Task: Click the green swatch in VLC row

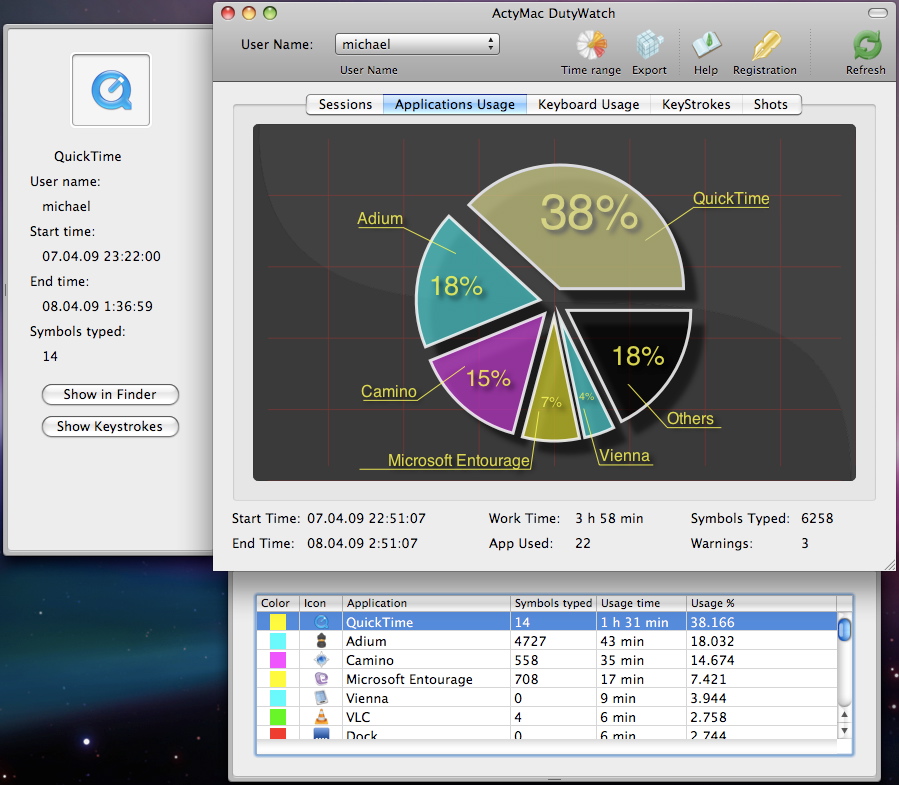Action: (278, 716)
